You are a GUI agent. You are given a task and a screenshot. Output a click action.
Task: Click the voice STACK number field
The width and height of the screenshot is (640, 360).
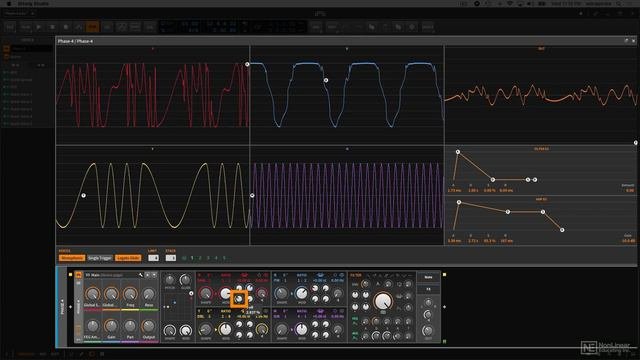pos(171,258)
